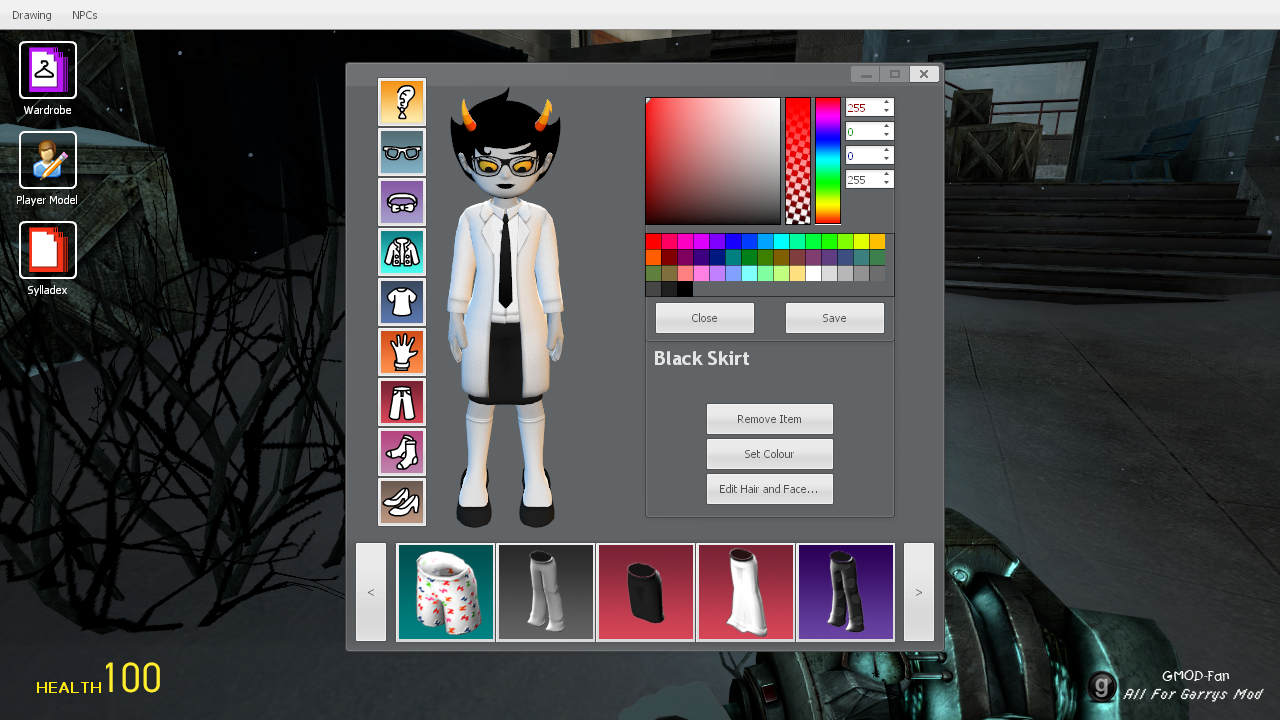Click the Set Colour button
This screenshot has height=720, width=1280.
tap(770, 454)
